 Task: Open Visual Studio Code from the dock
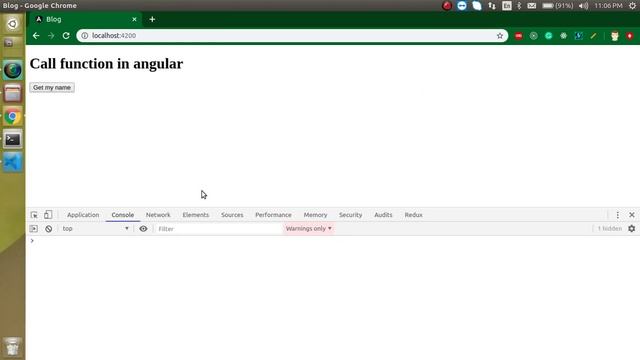pos(13,162)
